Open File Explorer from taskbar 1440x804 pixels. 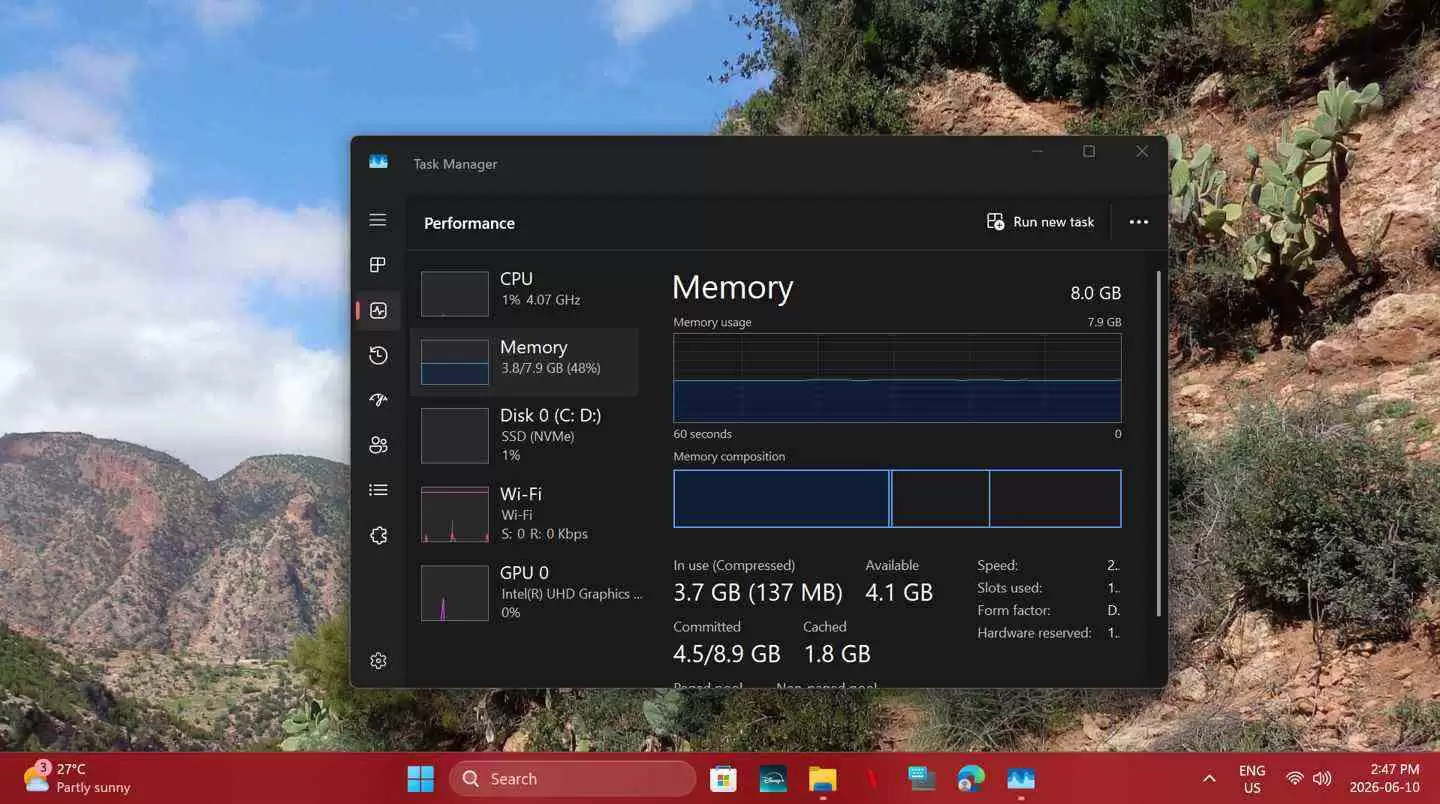click(x=822, y=779)
